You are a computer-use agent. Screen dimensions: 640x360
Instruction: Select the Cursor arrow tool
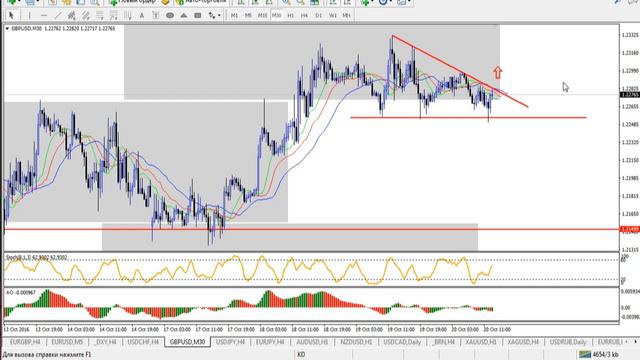[11, 16]
